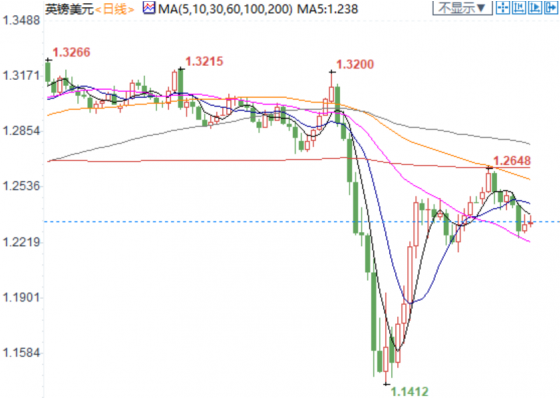Screen dimensions: 560x400
Task: Click the 1.3488 price axis label
Action: coord(21,20)
